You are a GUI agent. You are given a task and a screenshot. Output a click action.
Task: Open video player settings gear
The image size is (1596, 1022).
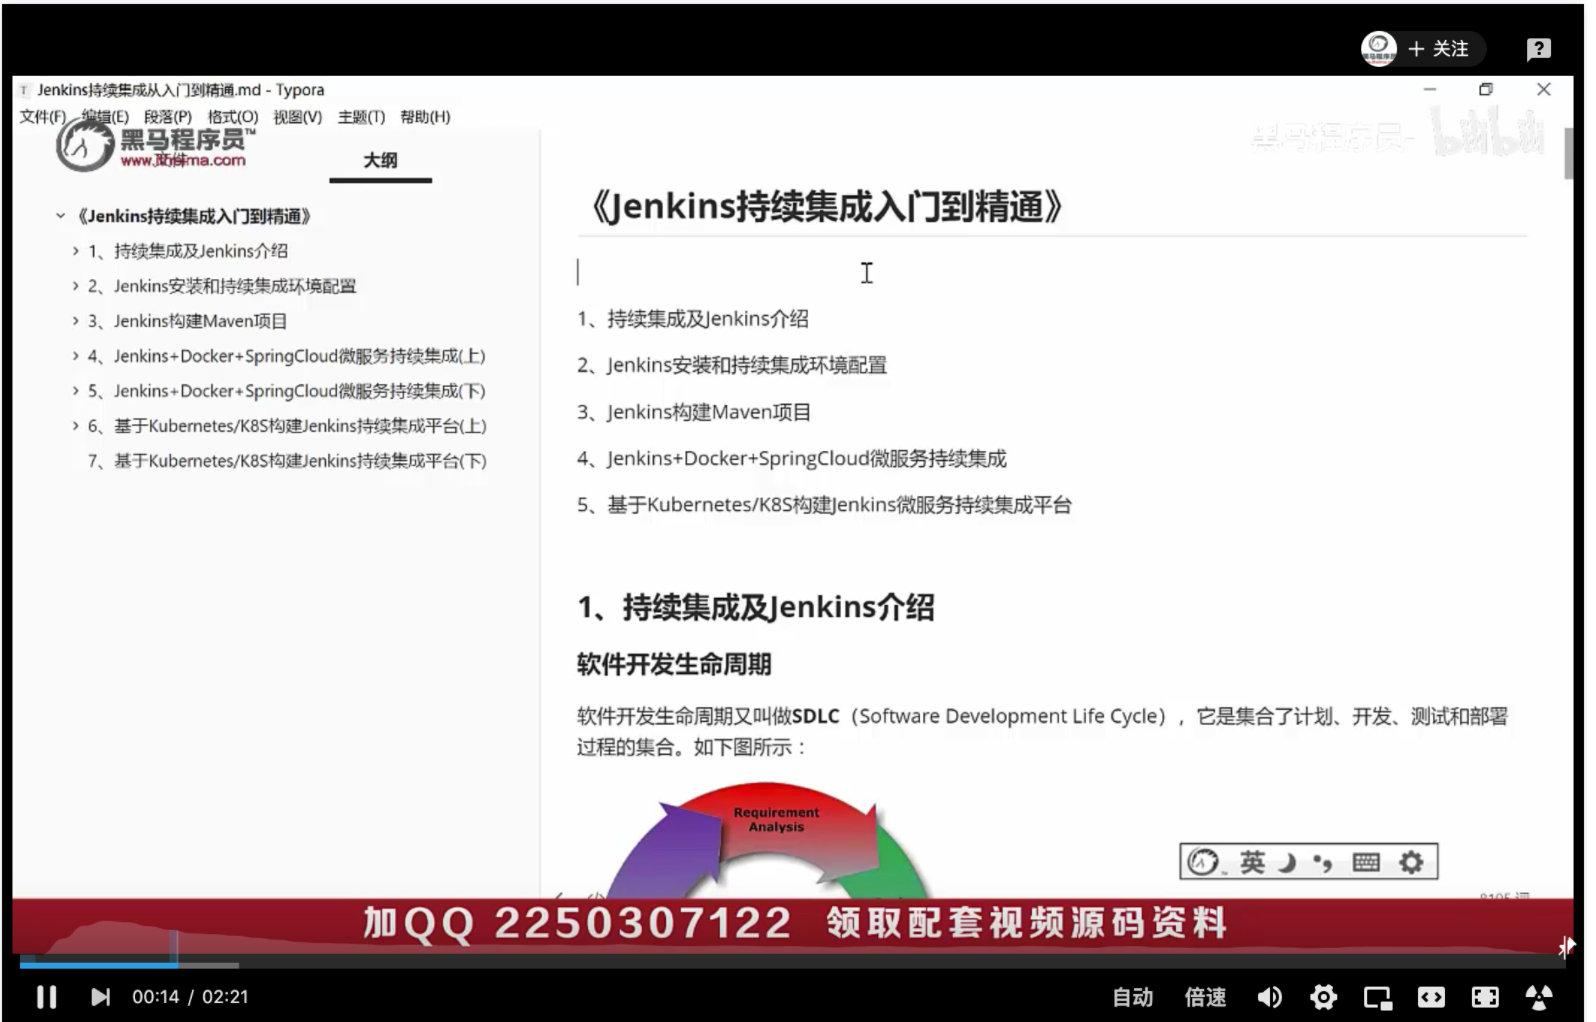pyautogui.click(x=1323, y=997)
